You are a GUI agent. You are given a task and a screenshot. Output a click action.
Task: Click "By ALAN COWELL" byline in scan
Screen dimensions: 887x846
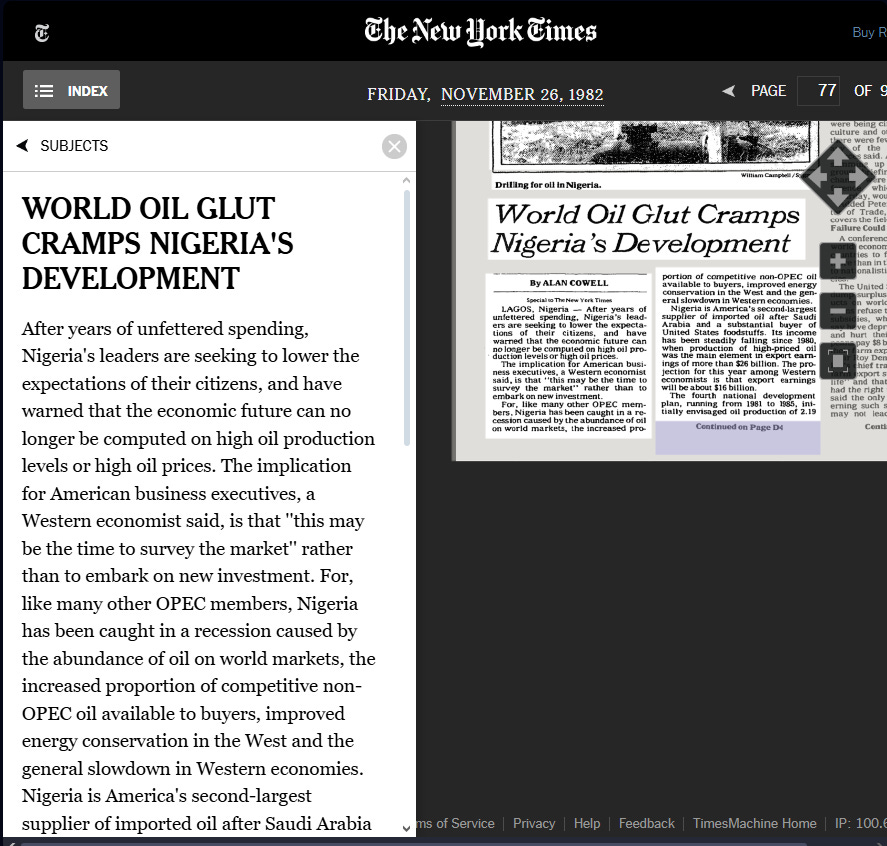click(569, 283)
